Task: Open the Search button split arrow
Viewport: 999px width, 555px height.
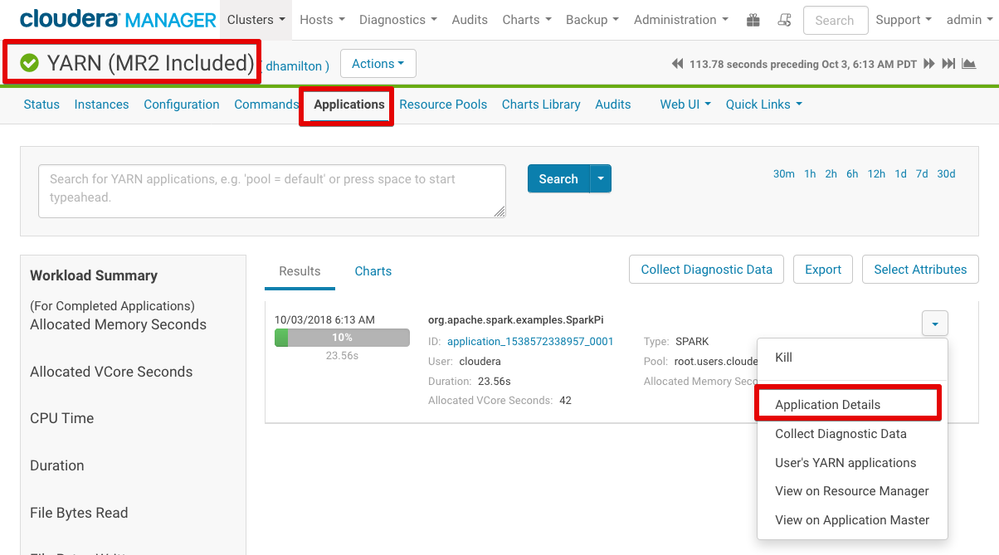Action: pos(601,178)
